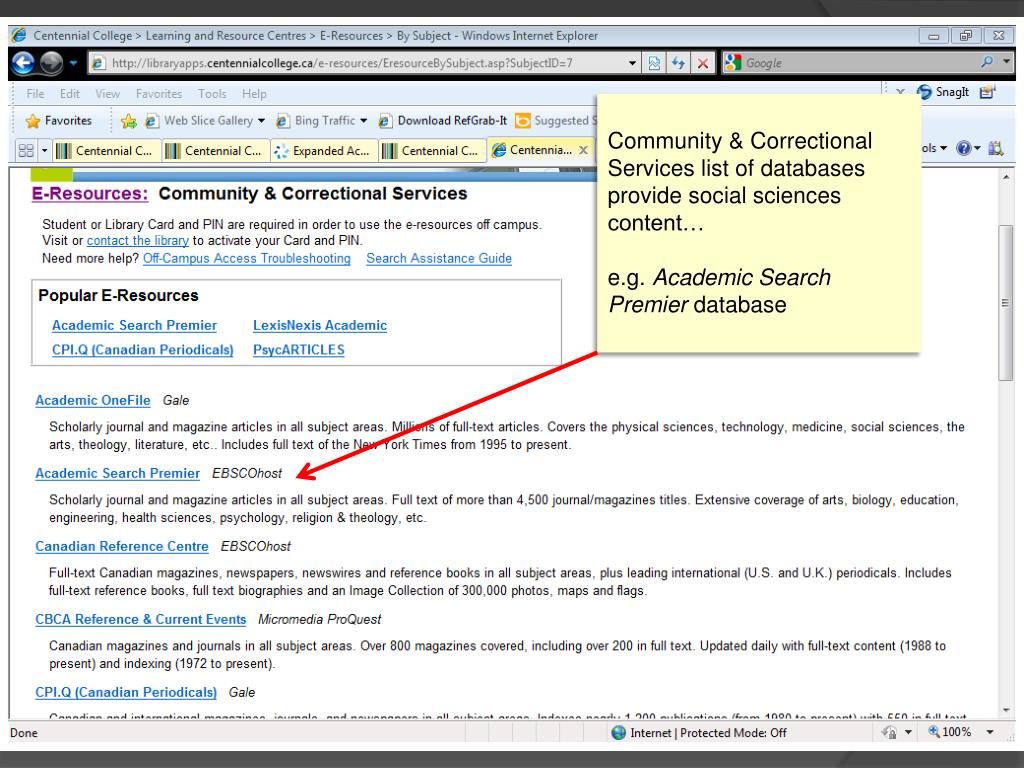Click the Suggested Sites favorite icon
The height and width of the screenshot is (768, 1024).
click(x=522, y=121)
